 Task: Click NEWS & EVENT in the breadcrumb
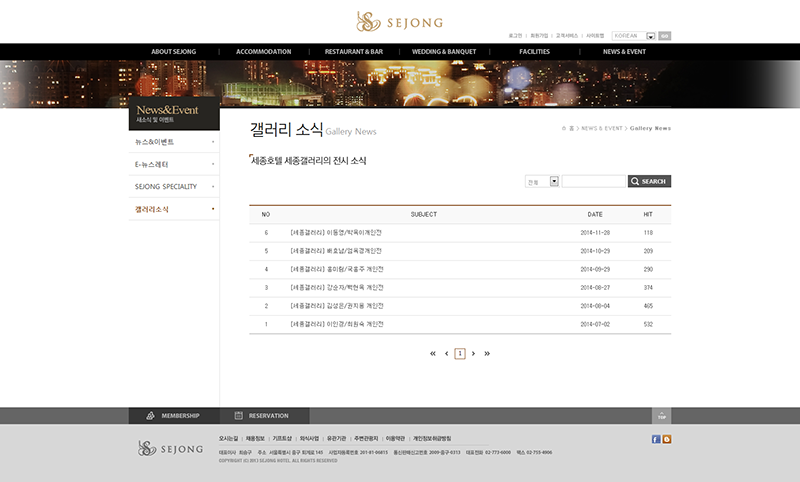tap(602, 128)
